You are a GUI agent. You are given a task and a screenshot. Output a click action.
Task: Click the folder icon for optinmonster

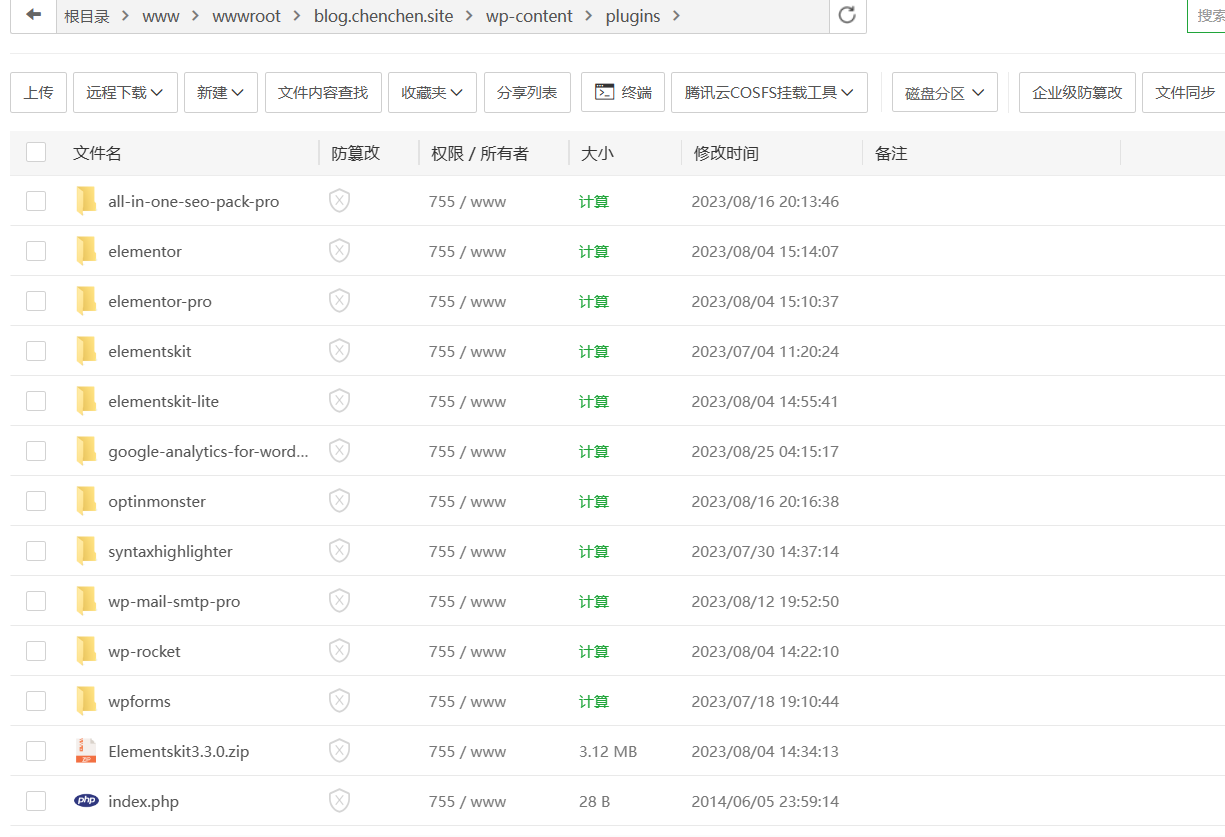pyautogui.click(x=86, y=501)
